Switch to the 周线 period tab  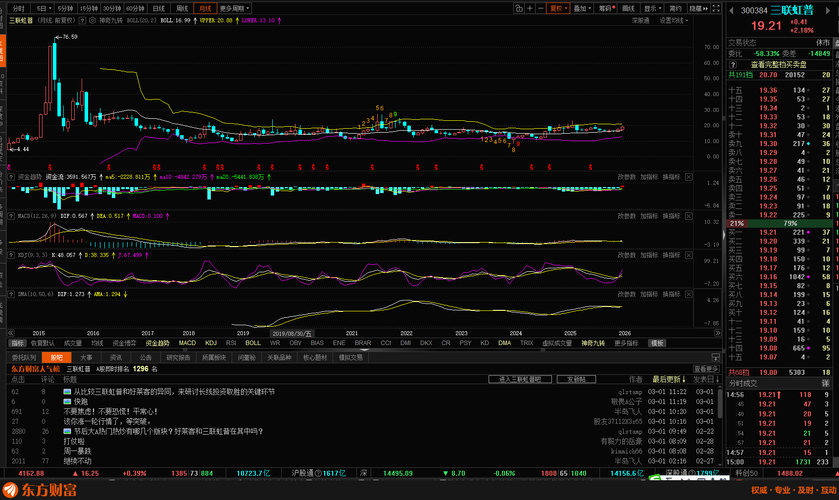(183, 7)
